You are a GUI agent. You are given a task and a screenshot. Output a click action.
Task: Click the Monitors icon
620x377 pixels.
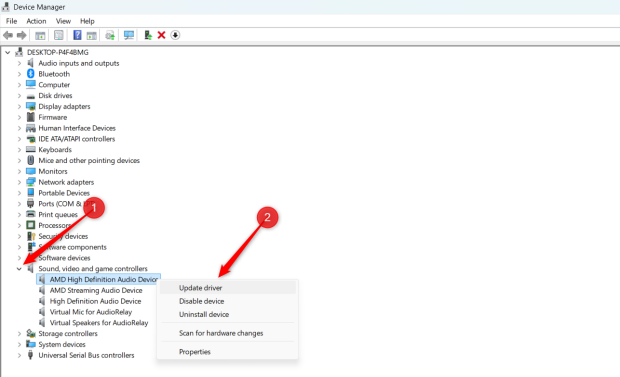coord(30,171)
